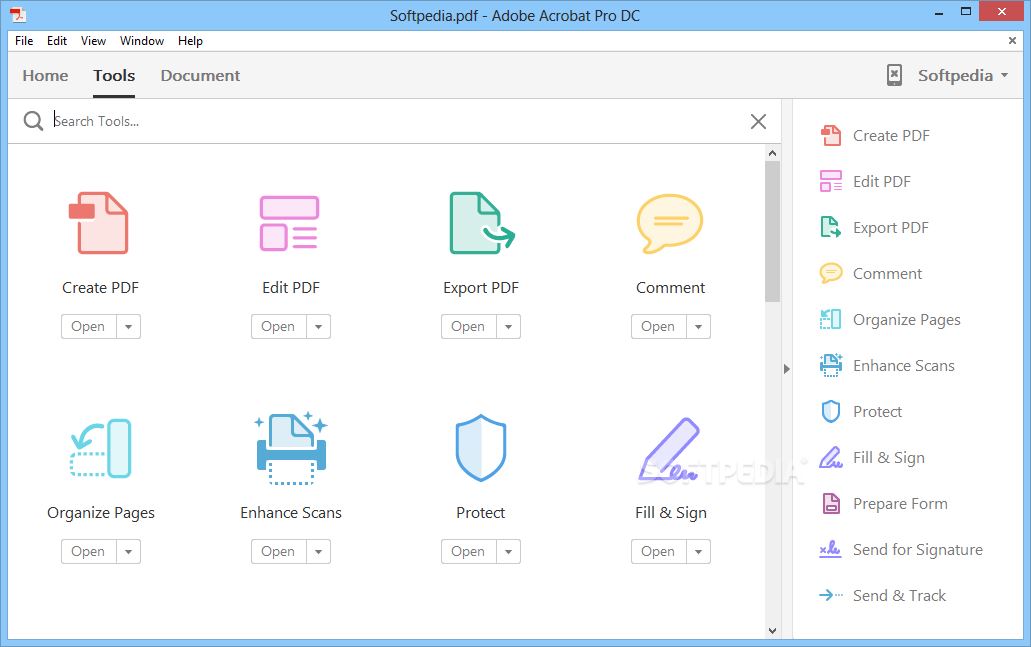Click the Open button under Fill & Sign

coord(658,551)
